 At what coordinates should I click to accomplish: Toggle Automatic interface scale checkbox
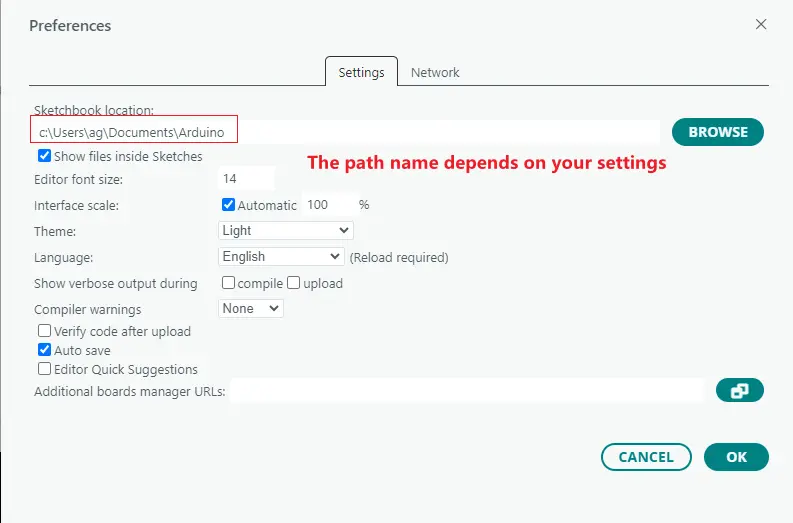point(228,205)
